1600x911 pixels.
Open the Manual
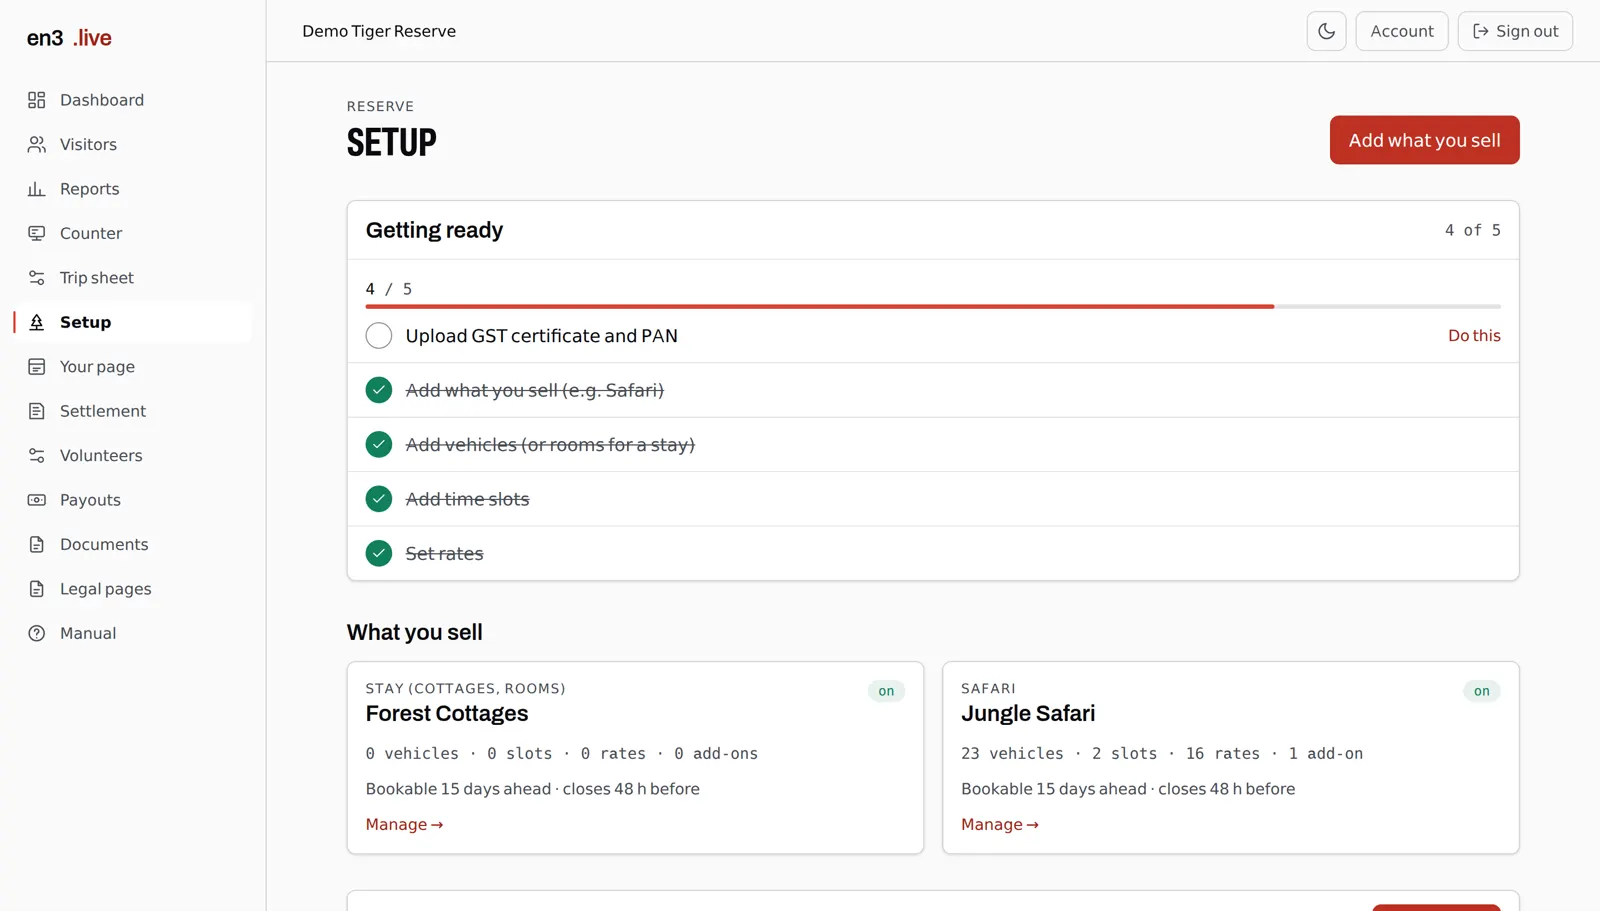134,633
